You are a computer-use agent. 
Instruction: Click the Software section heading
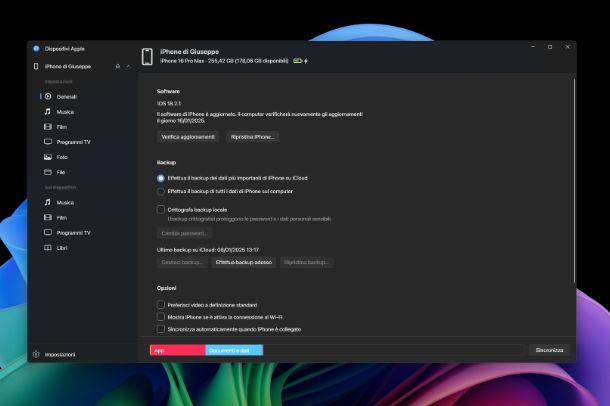168,91
